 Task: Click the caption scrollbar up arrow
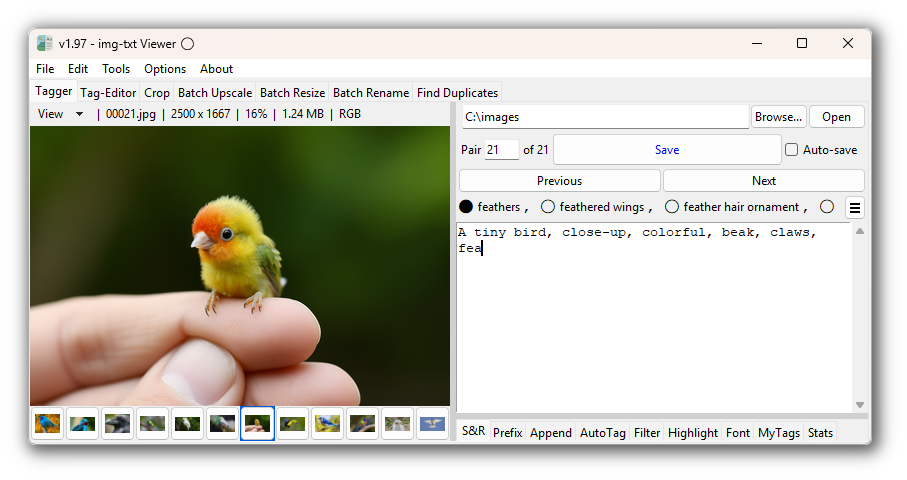[x=860, y=231]
